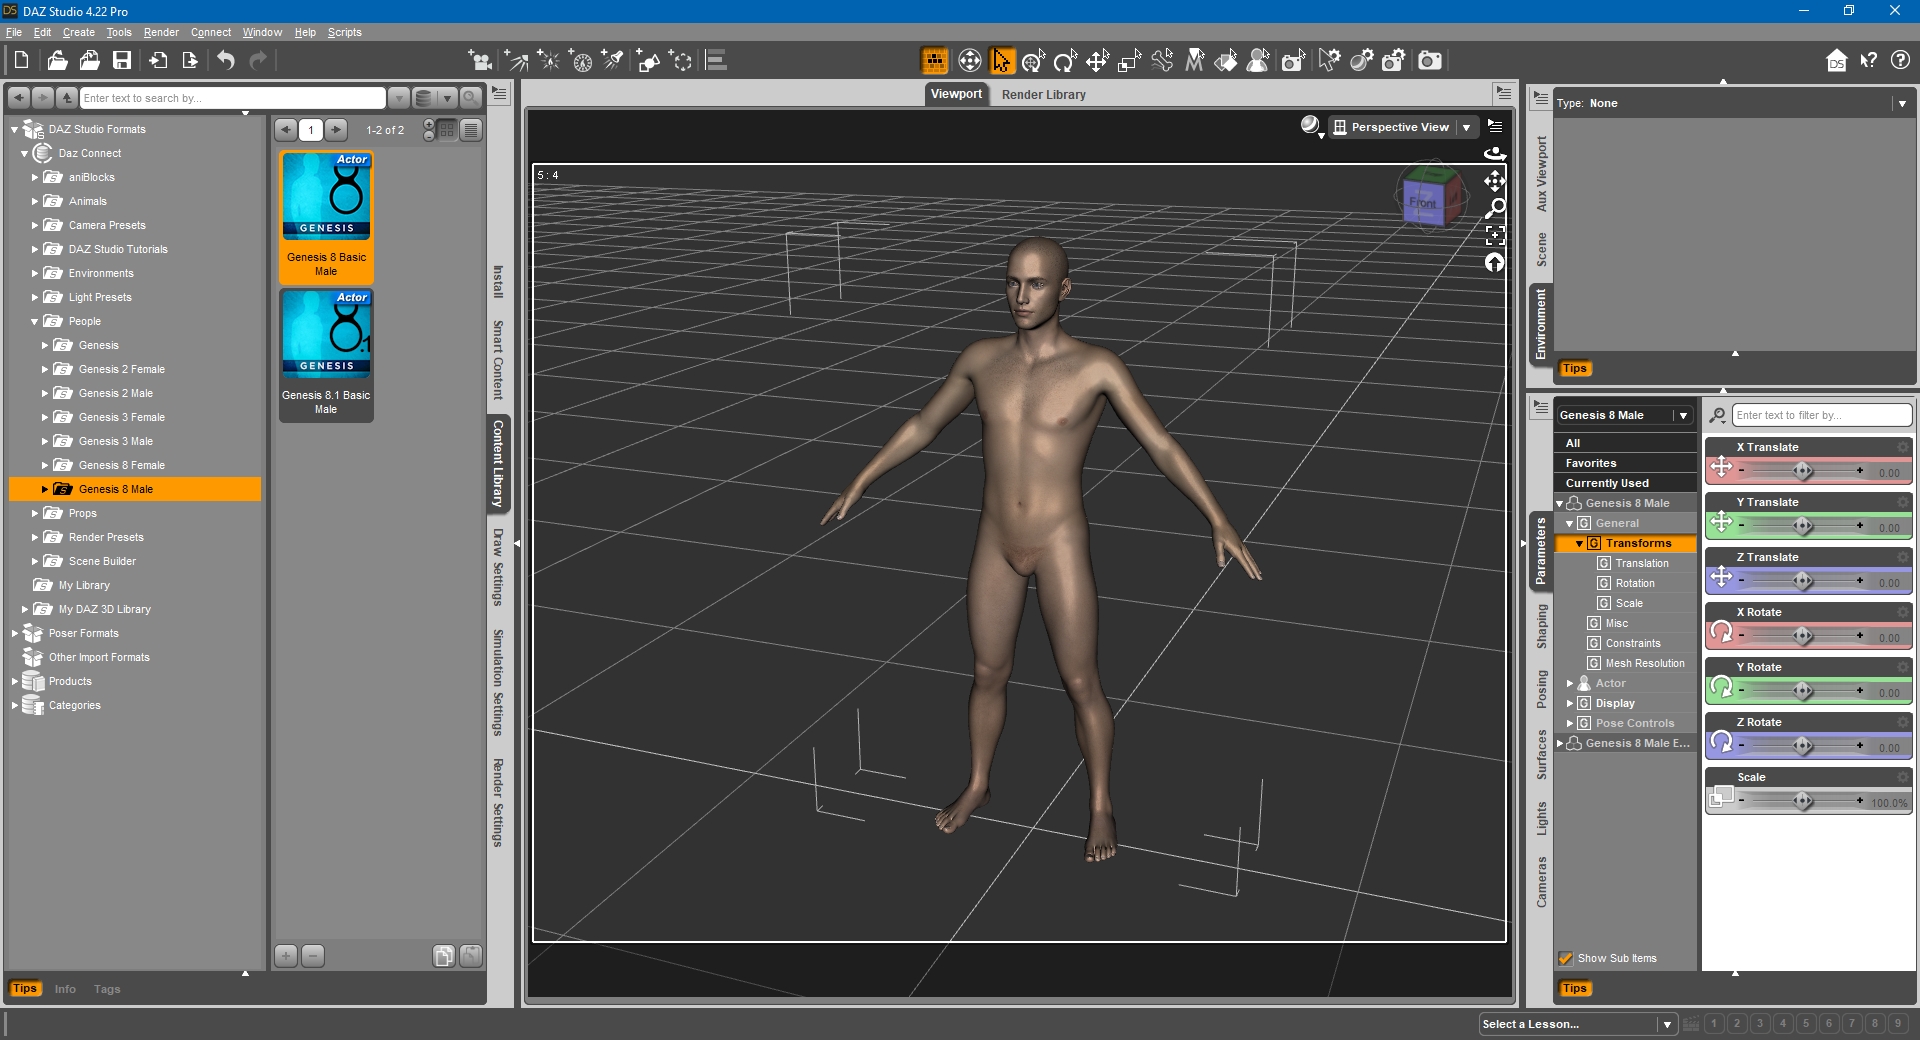Open the Render menu
The width and height of the screenshot is (1920, 1040).
161,32
